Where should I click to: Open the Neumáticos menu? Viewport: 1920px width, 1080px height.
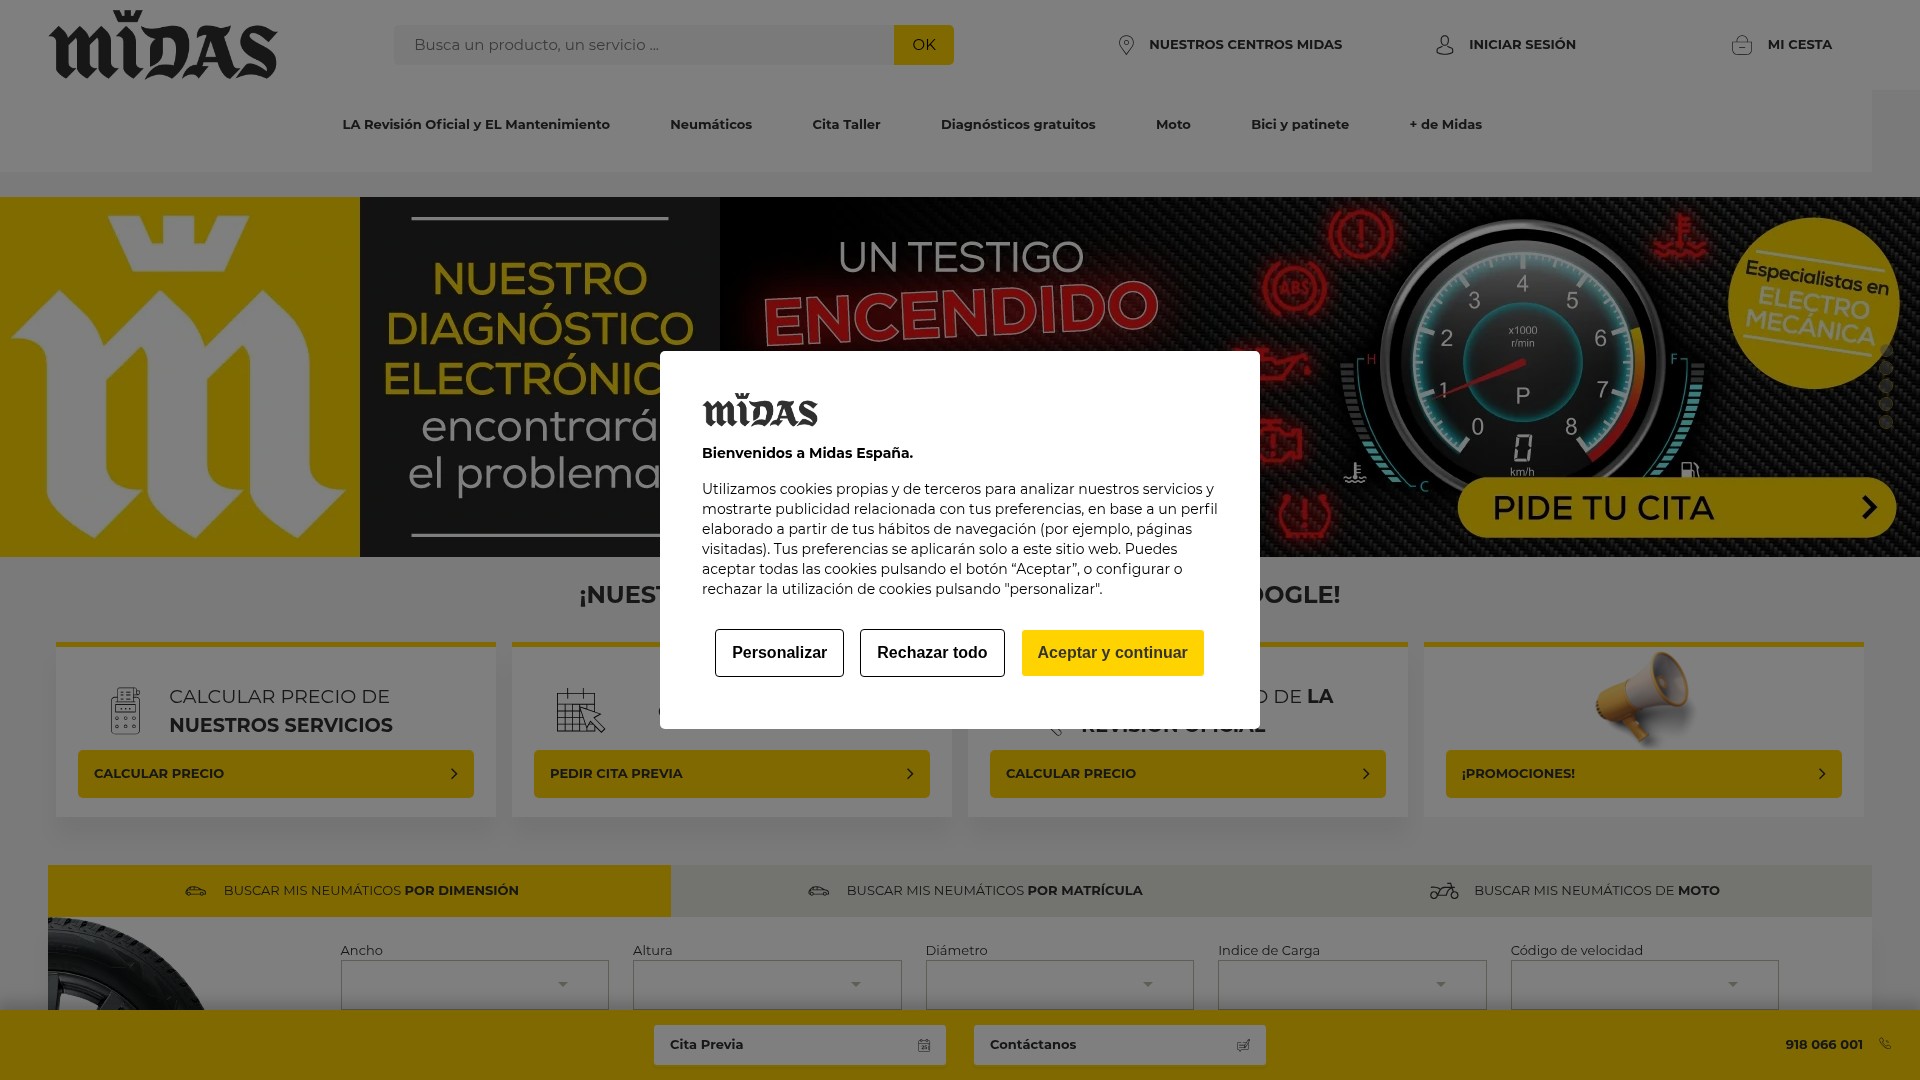pyautogui.click(x=711, y=125)
